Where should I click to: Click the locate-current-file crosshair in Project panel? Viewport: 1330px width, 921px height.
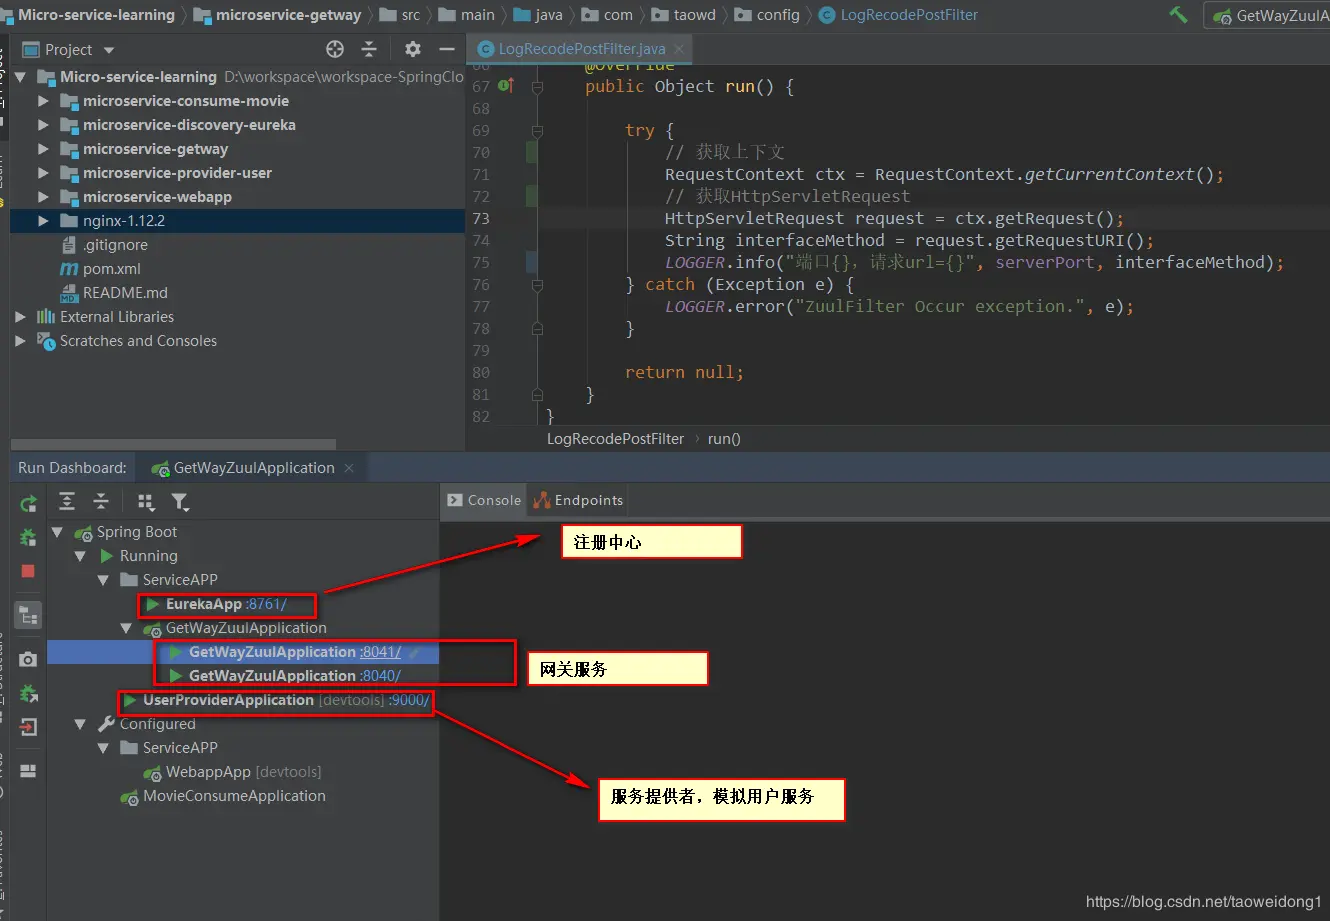[x=335, y=49]
